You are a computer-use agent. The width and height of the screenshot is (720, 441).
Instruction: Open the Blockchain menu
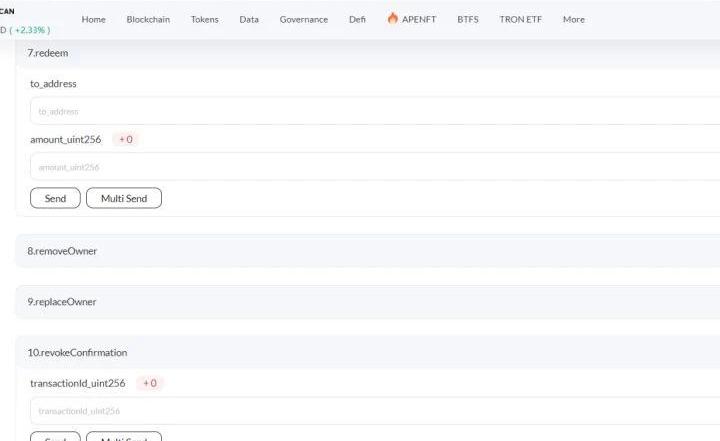pyautogui.click(x=148, y=19)
